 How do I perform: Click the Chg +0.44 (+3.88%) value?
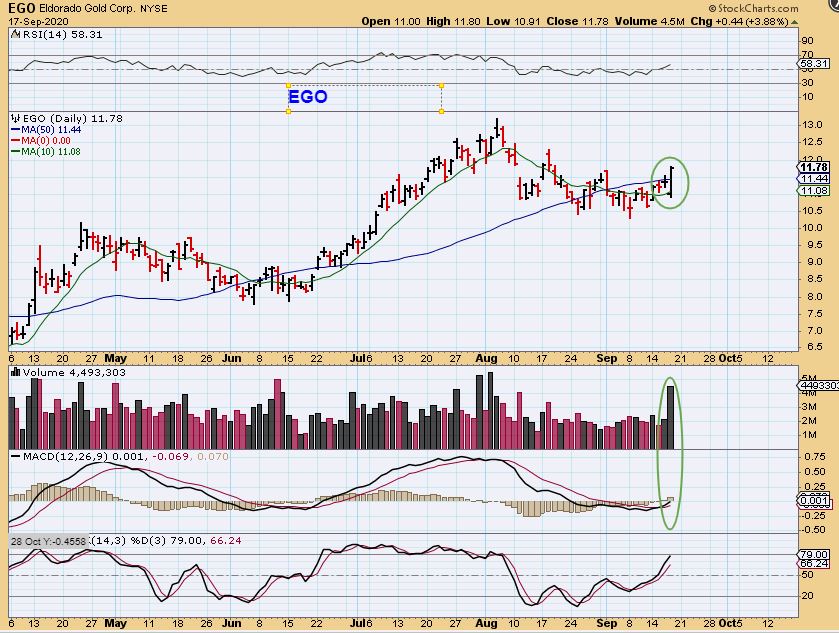(739, 21)
